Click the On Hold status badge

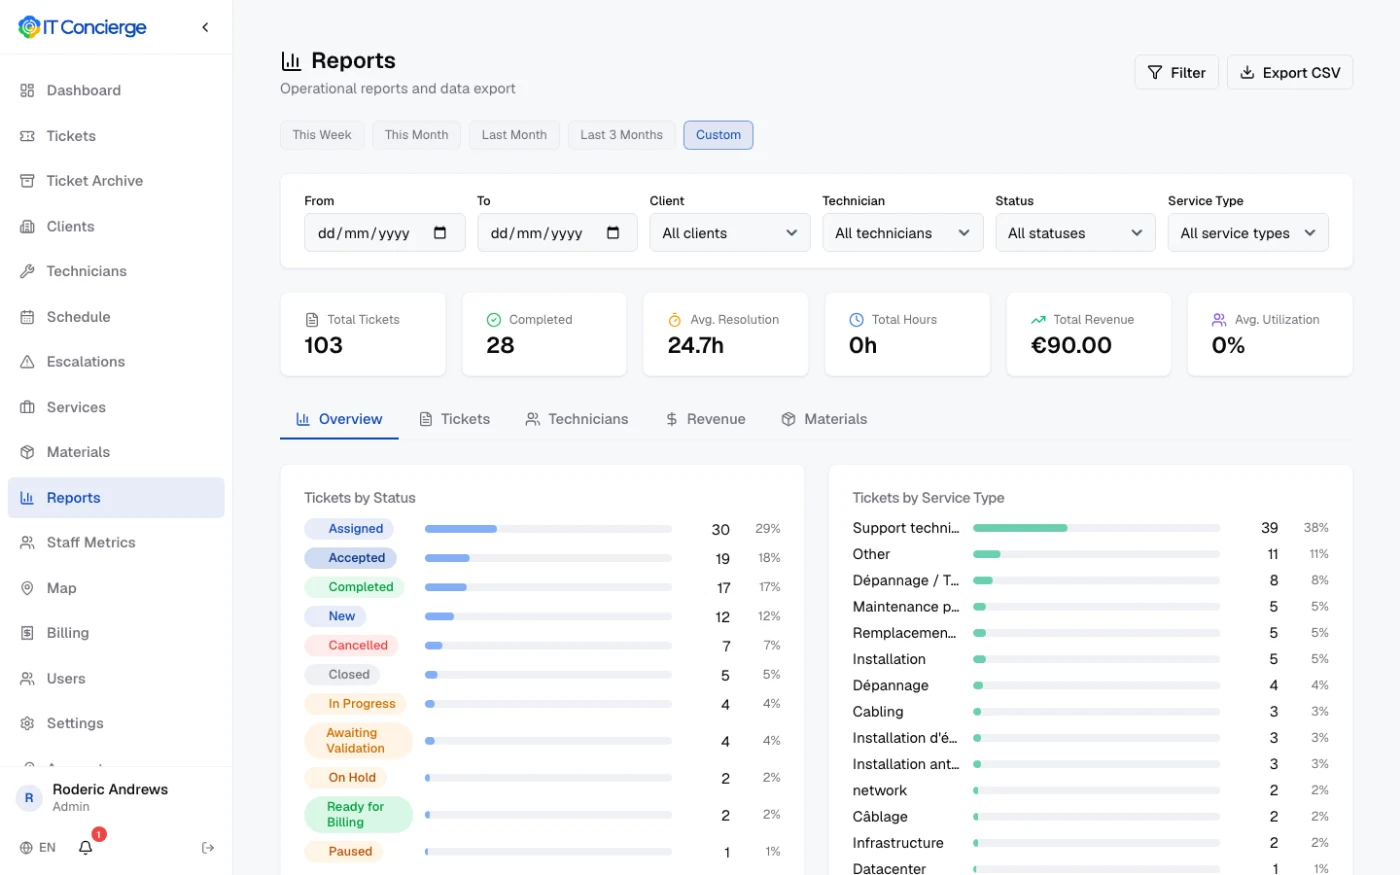(346, 778)
